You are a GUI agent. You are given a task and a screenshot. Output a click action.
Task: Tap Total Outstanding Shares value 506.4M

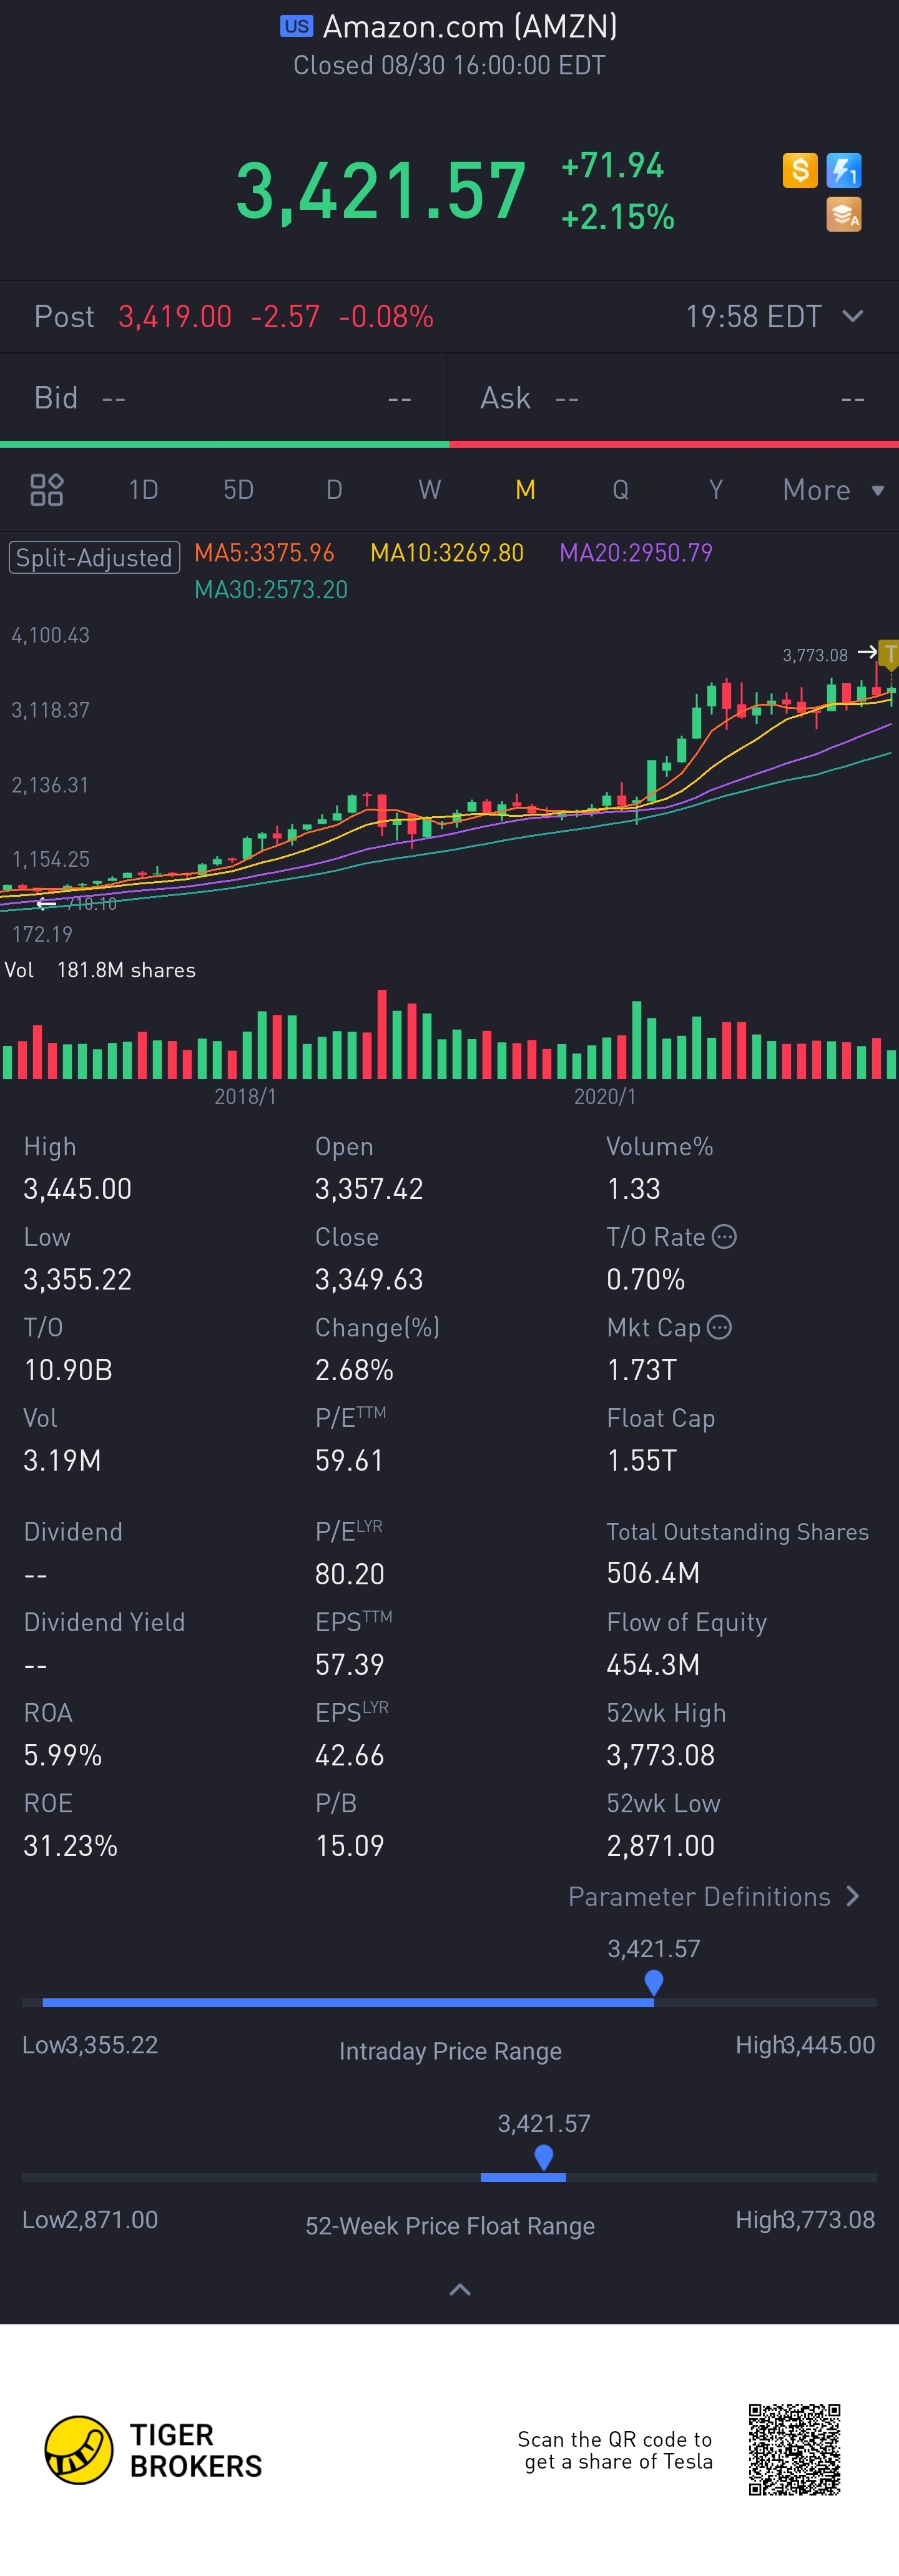(653, 1573)
